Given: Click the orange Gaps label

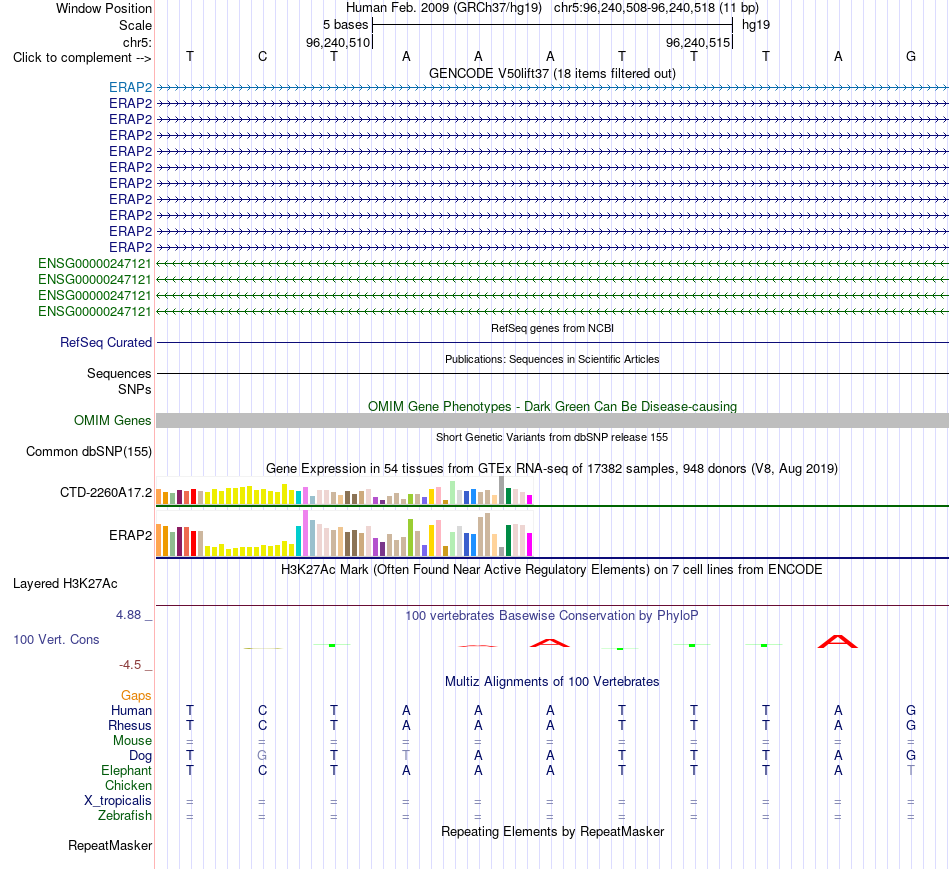Looking at the screenshot, I should pos(136,696).
